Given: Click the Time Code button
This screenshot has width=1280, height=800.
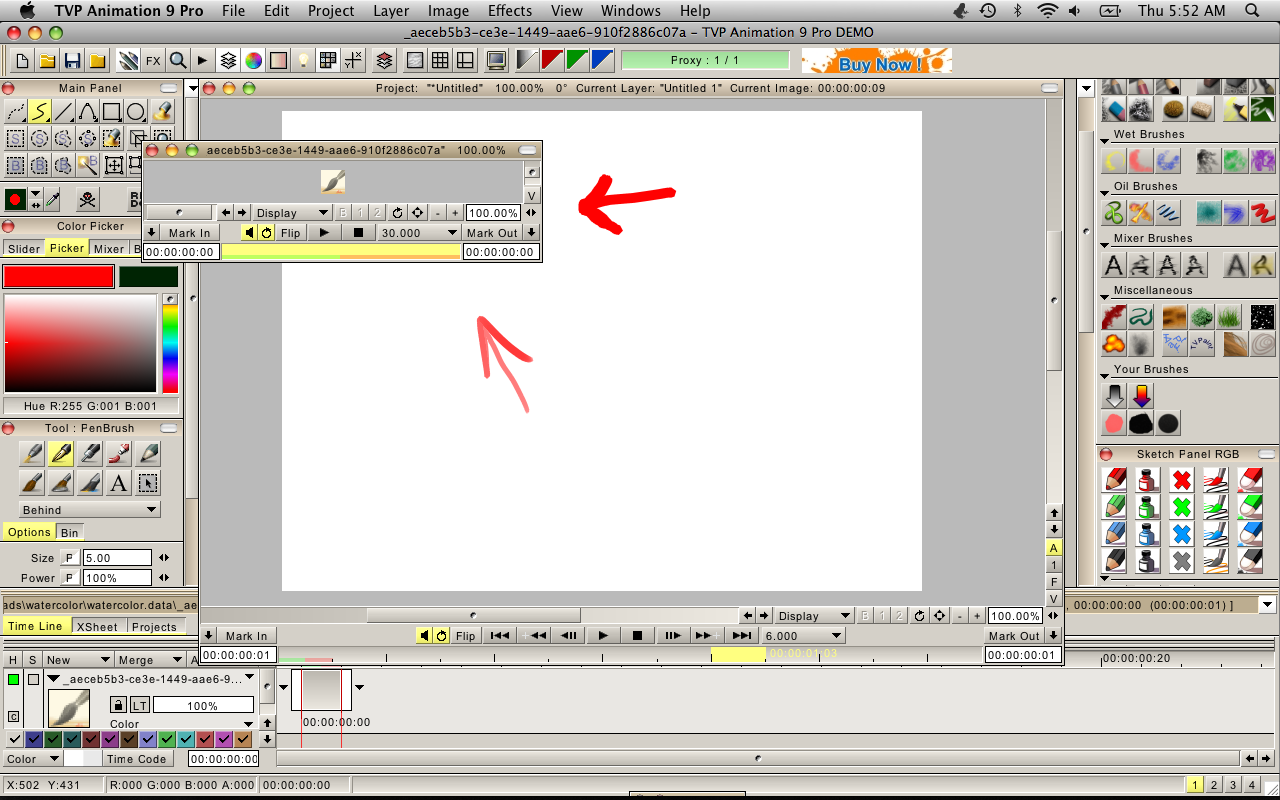Looking at the screenshot, I should click(x=136, y=759).
